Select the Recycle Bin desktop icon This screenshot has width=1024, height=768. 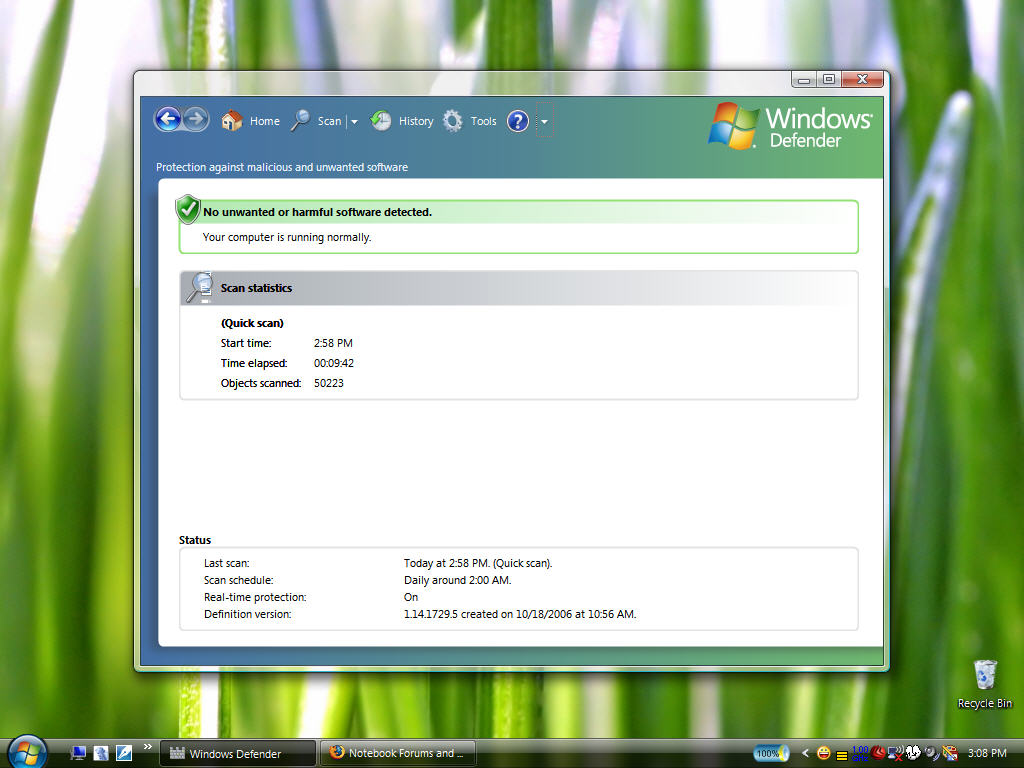[x=985, y=684]
